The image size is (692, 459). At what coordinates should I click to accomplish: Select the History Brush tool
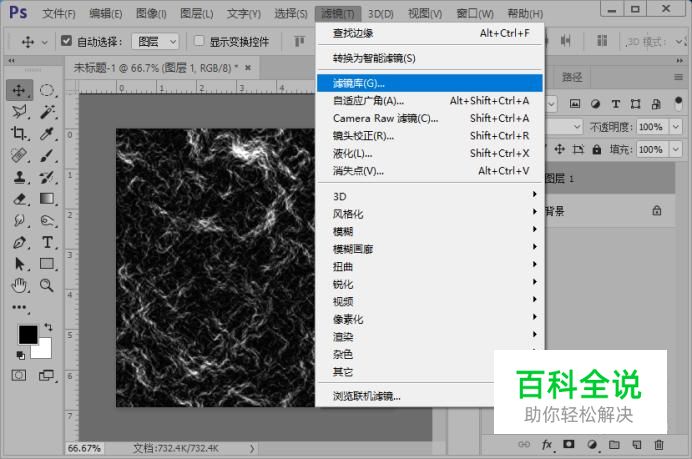[x=47, y=177]
